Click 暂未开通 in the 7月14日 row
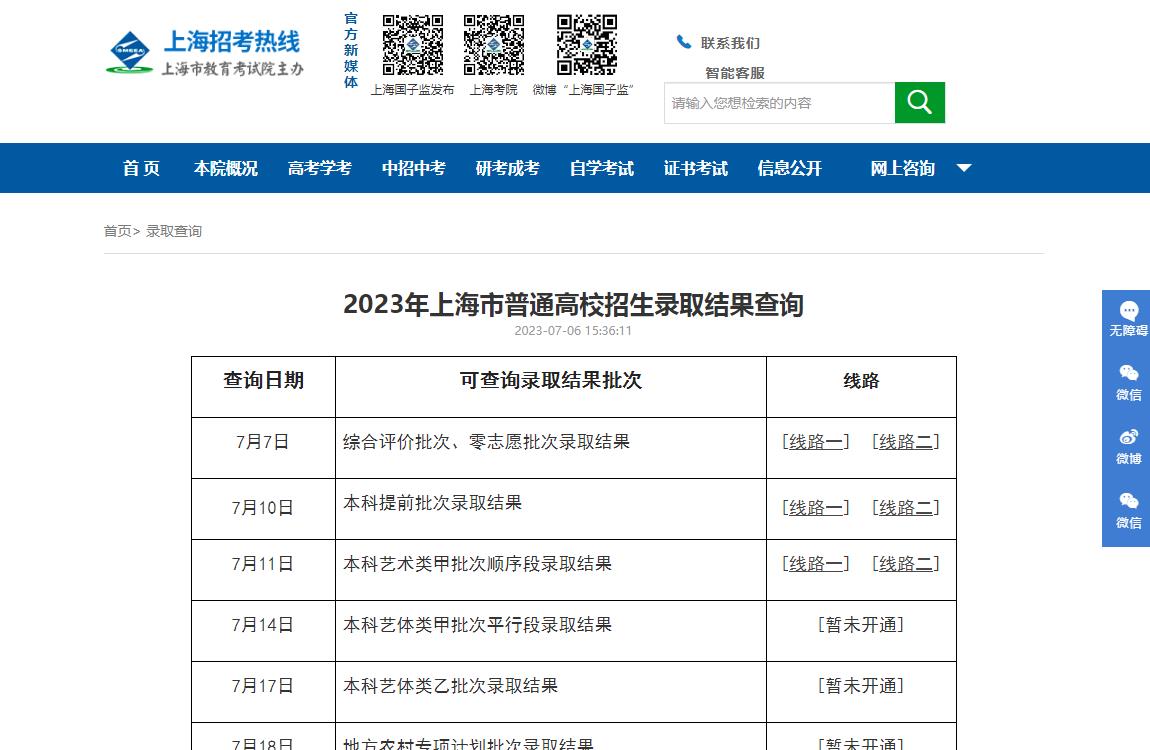 (x=861, y=625)
